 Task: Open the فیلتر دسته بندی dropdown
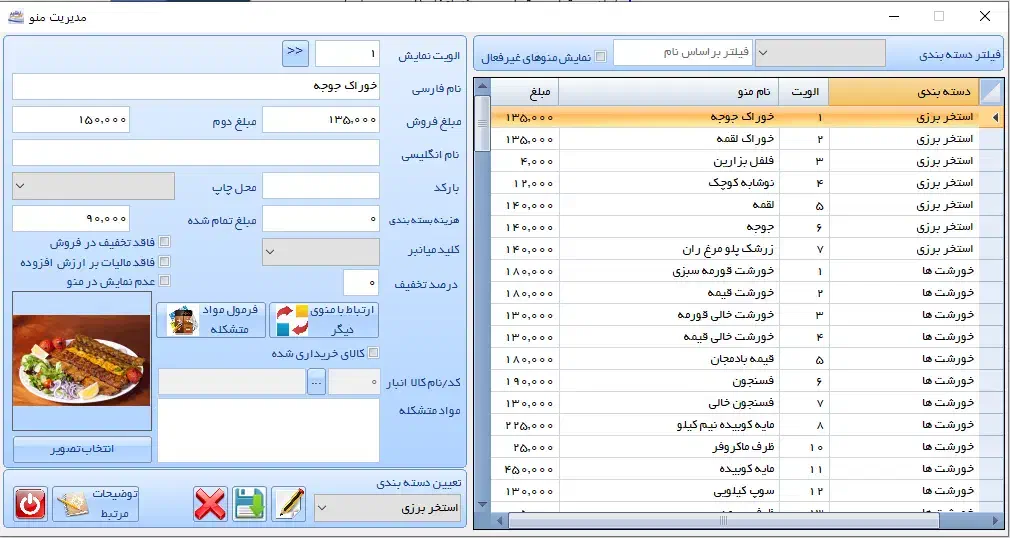(x=820, y=53)
